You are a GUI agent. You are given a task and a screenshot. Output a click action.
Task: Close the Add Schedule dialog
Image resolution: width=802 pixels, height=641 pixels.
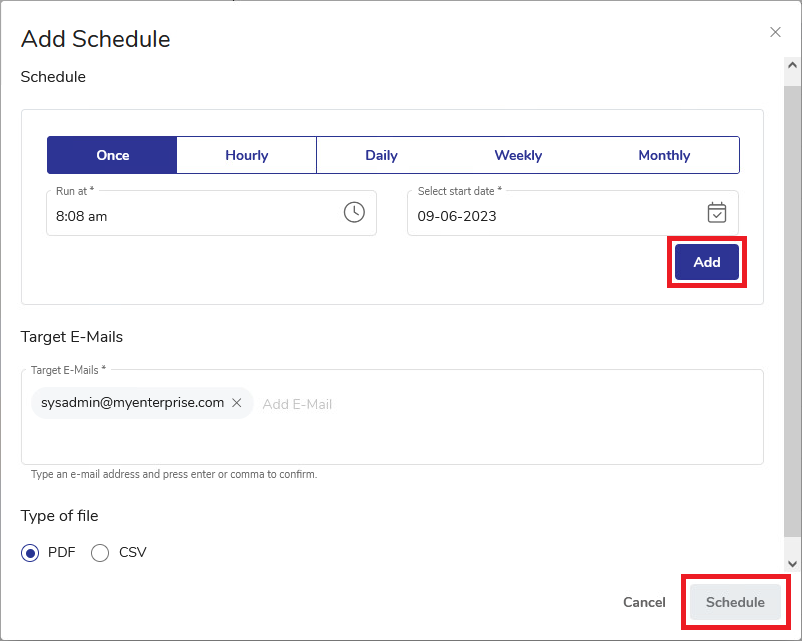tap(775, 32)
